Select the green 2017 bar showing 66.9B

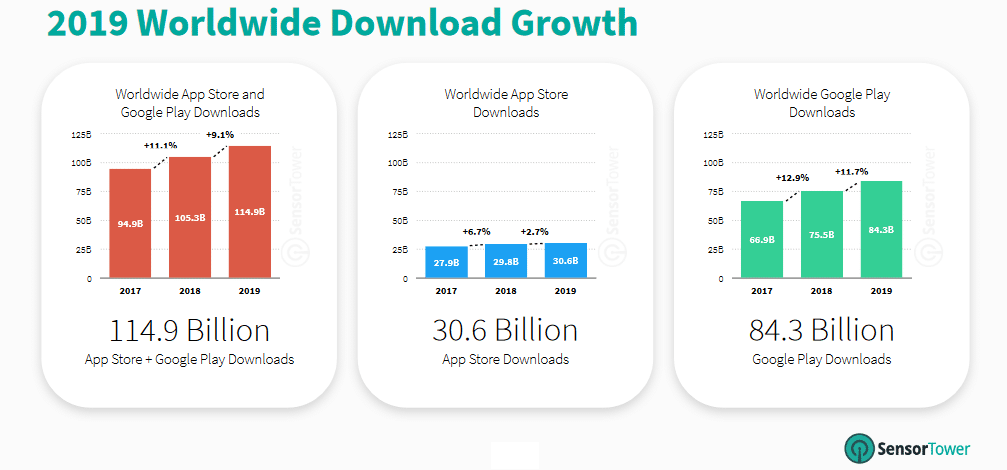[x=762, y=239]
